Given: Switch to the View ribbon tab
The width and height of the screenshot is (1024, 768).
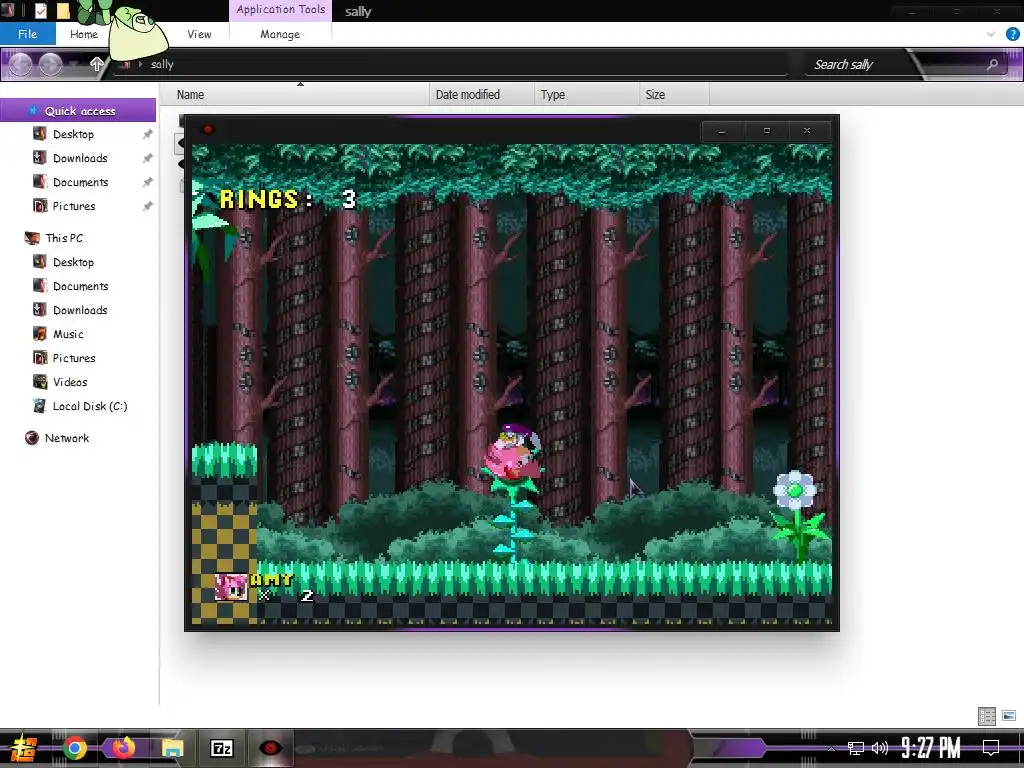Looking at the screenshot, I should (x=199, y=34).
